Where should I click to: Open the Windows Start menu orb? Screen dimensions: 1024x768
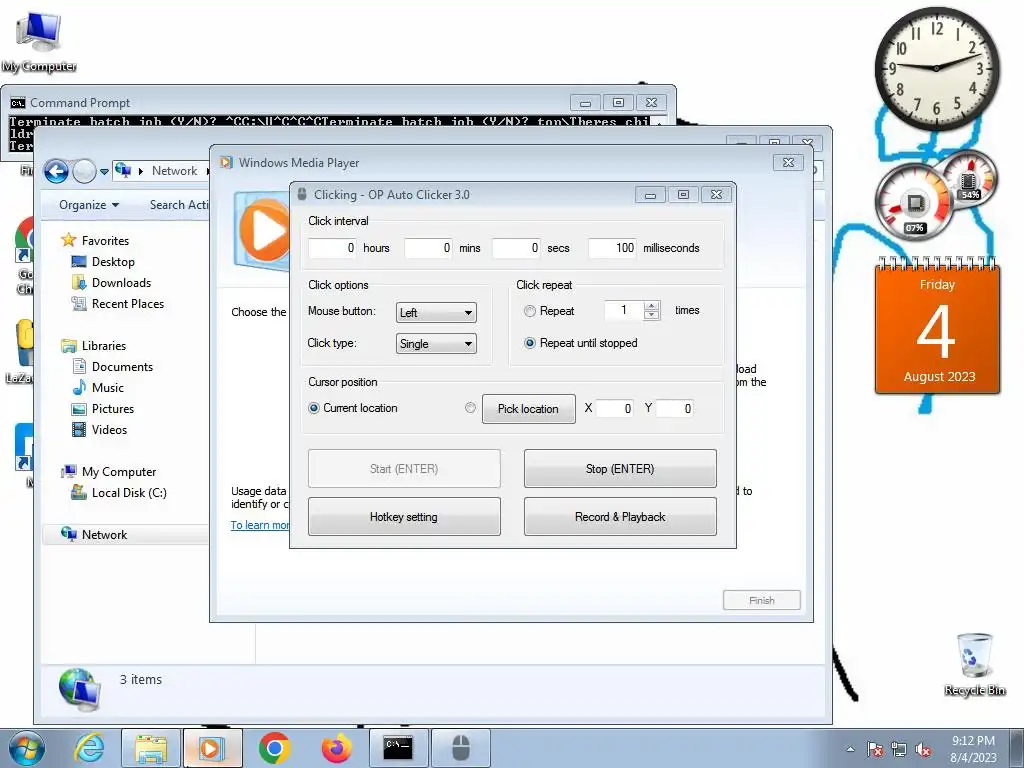pos(27,748)
